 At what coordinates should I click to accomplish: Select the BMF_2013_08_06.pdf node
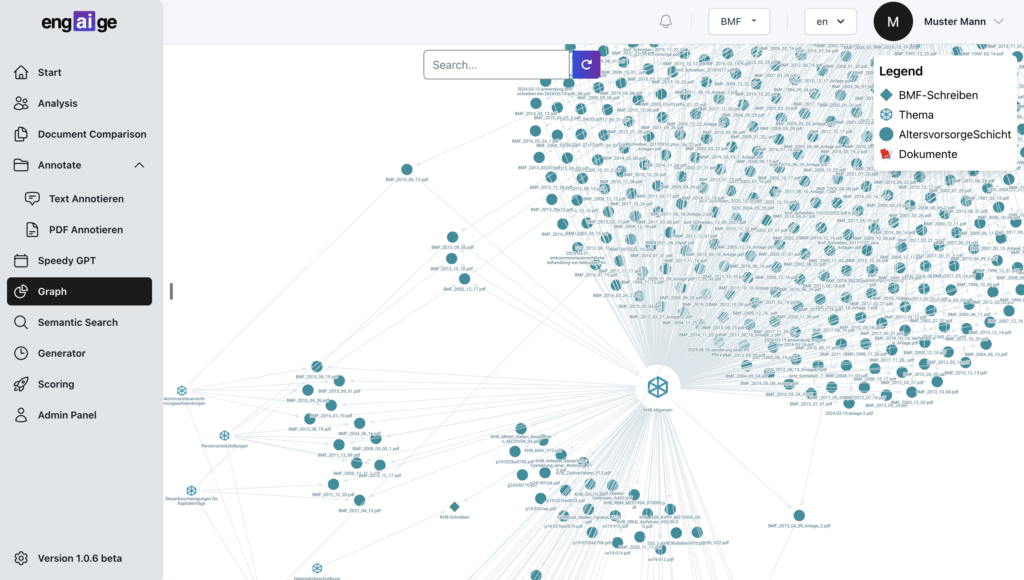click(453, 237)
